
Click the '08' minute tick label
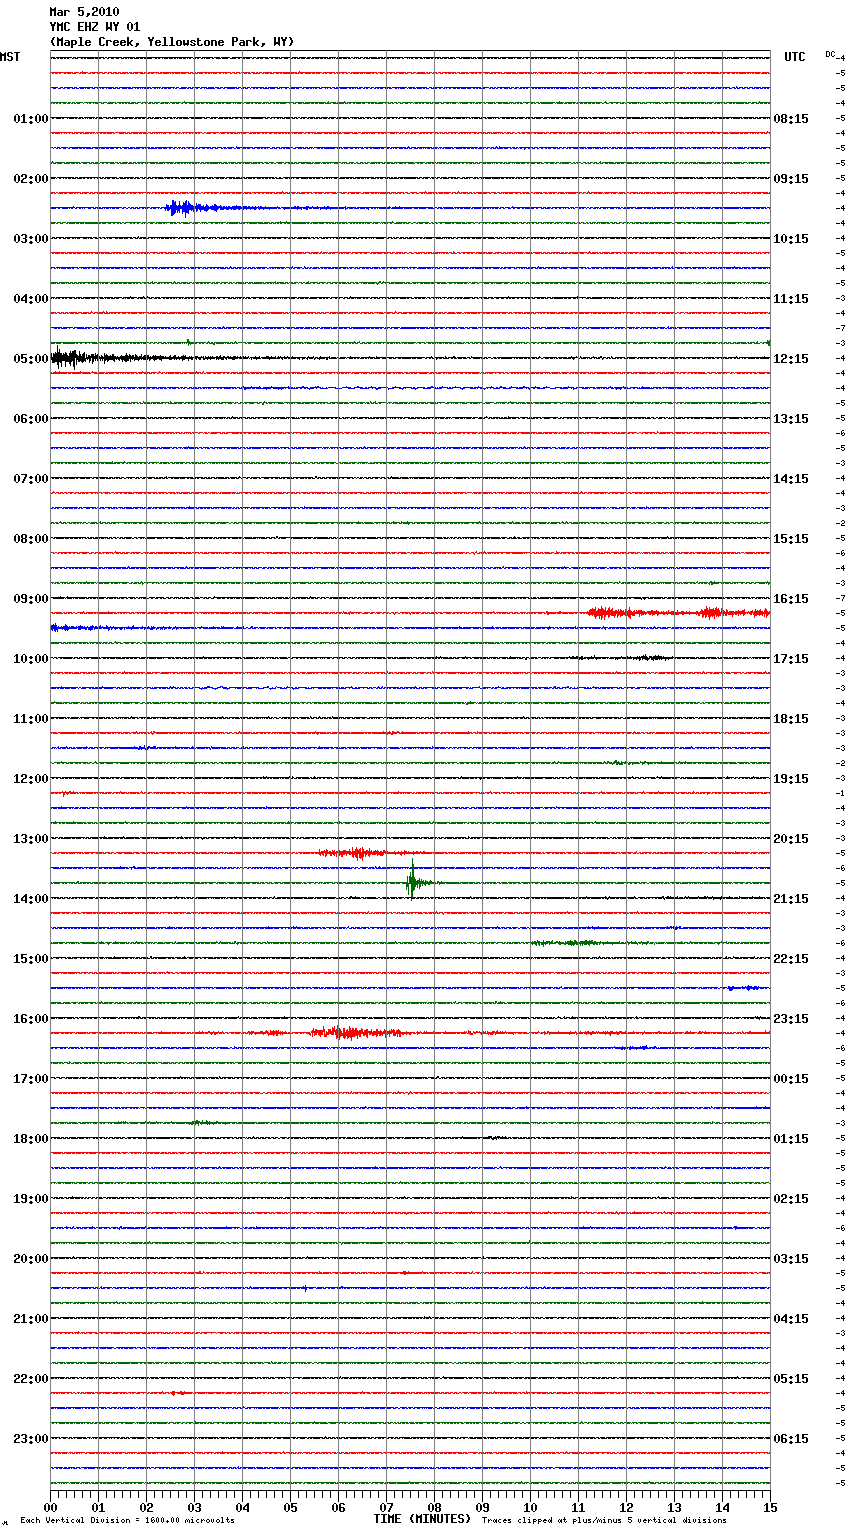(435, 1507)
